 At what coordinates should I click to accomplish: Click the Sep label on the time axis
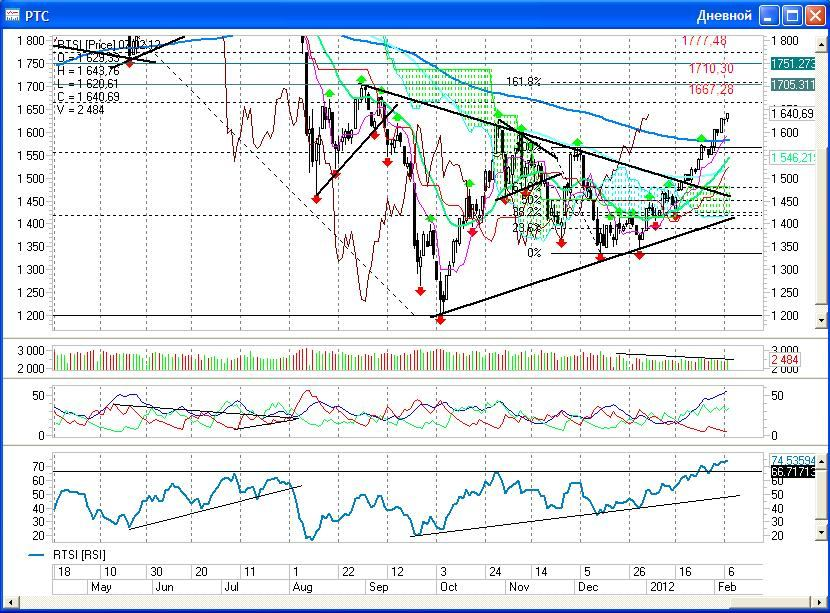pos(378,587)
